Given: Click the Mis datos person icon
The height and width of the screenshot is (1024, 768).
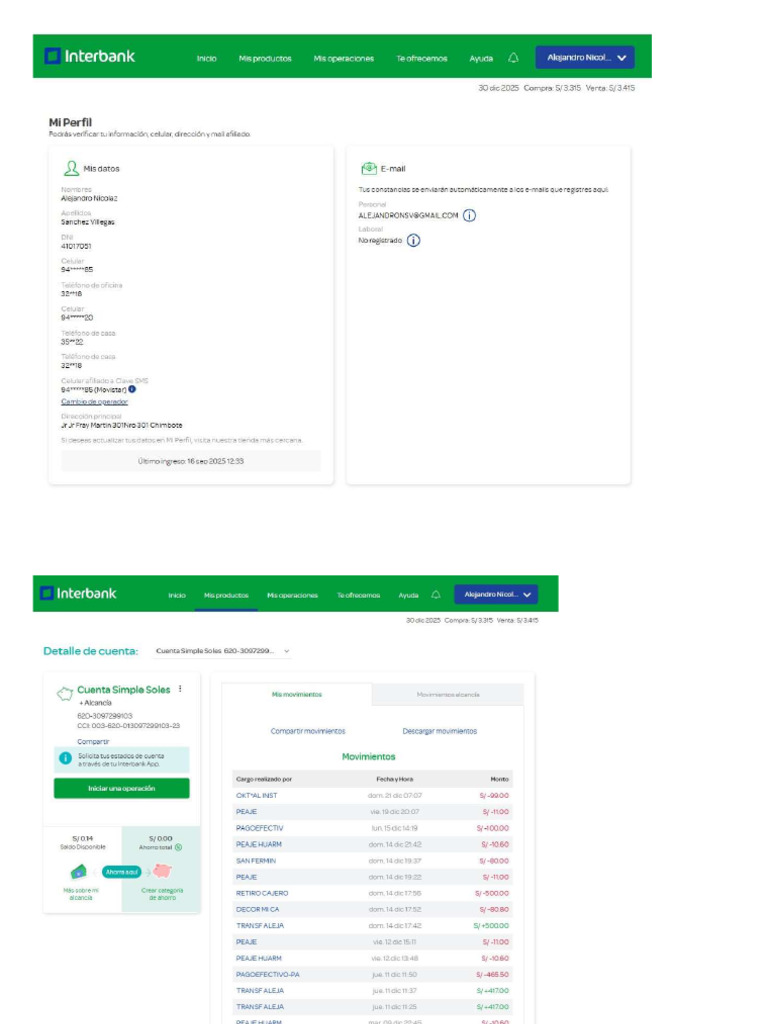Looking at the screenshot, I should [x=71, y=168].
